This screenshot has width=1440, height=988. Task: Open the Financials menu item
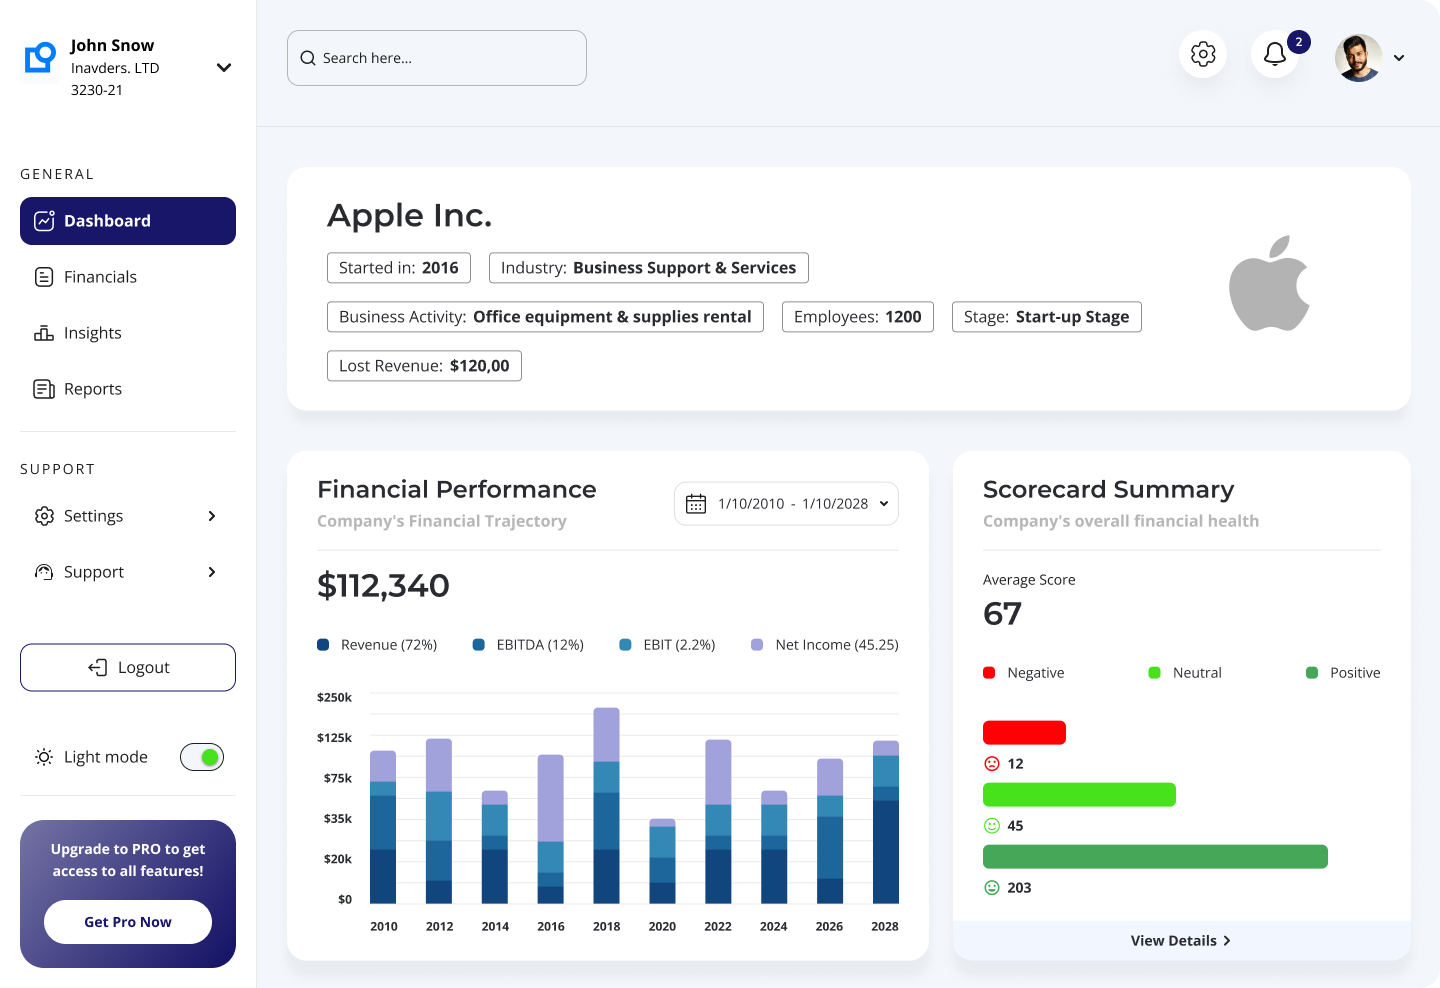click(x=100, y=277)
